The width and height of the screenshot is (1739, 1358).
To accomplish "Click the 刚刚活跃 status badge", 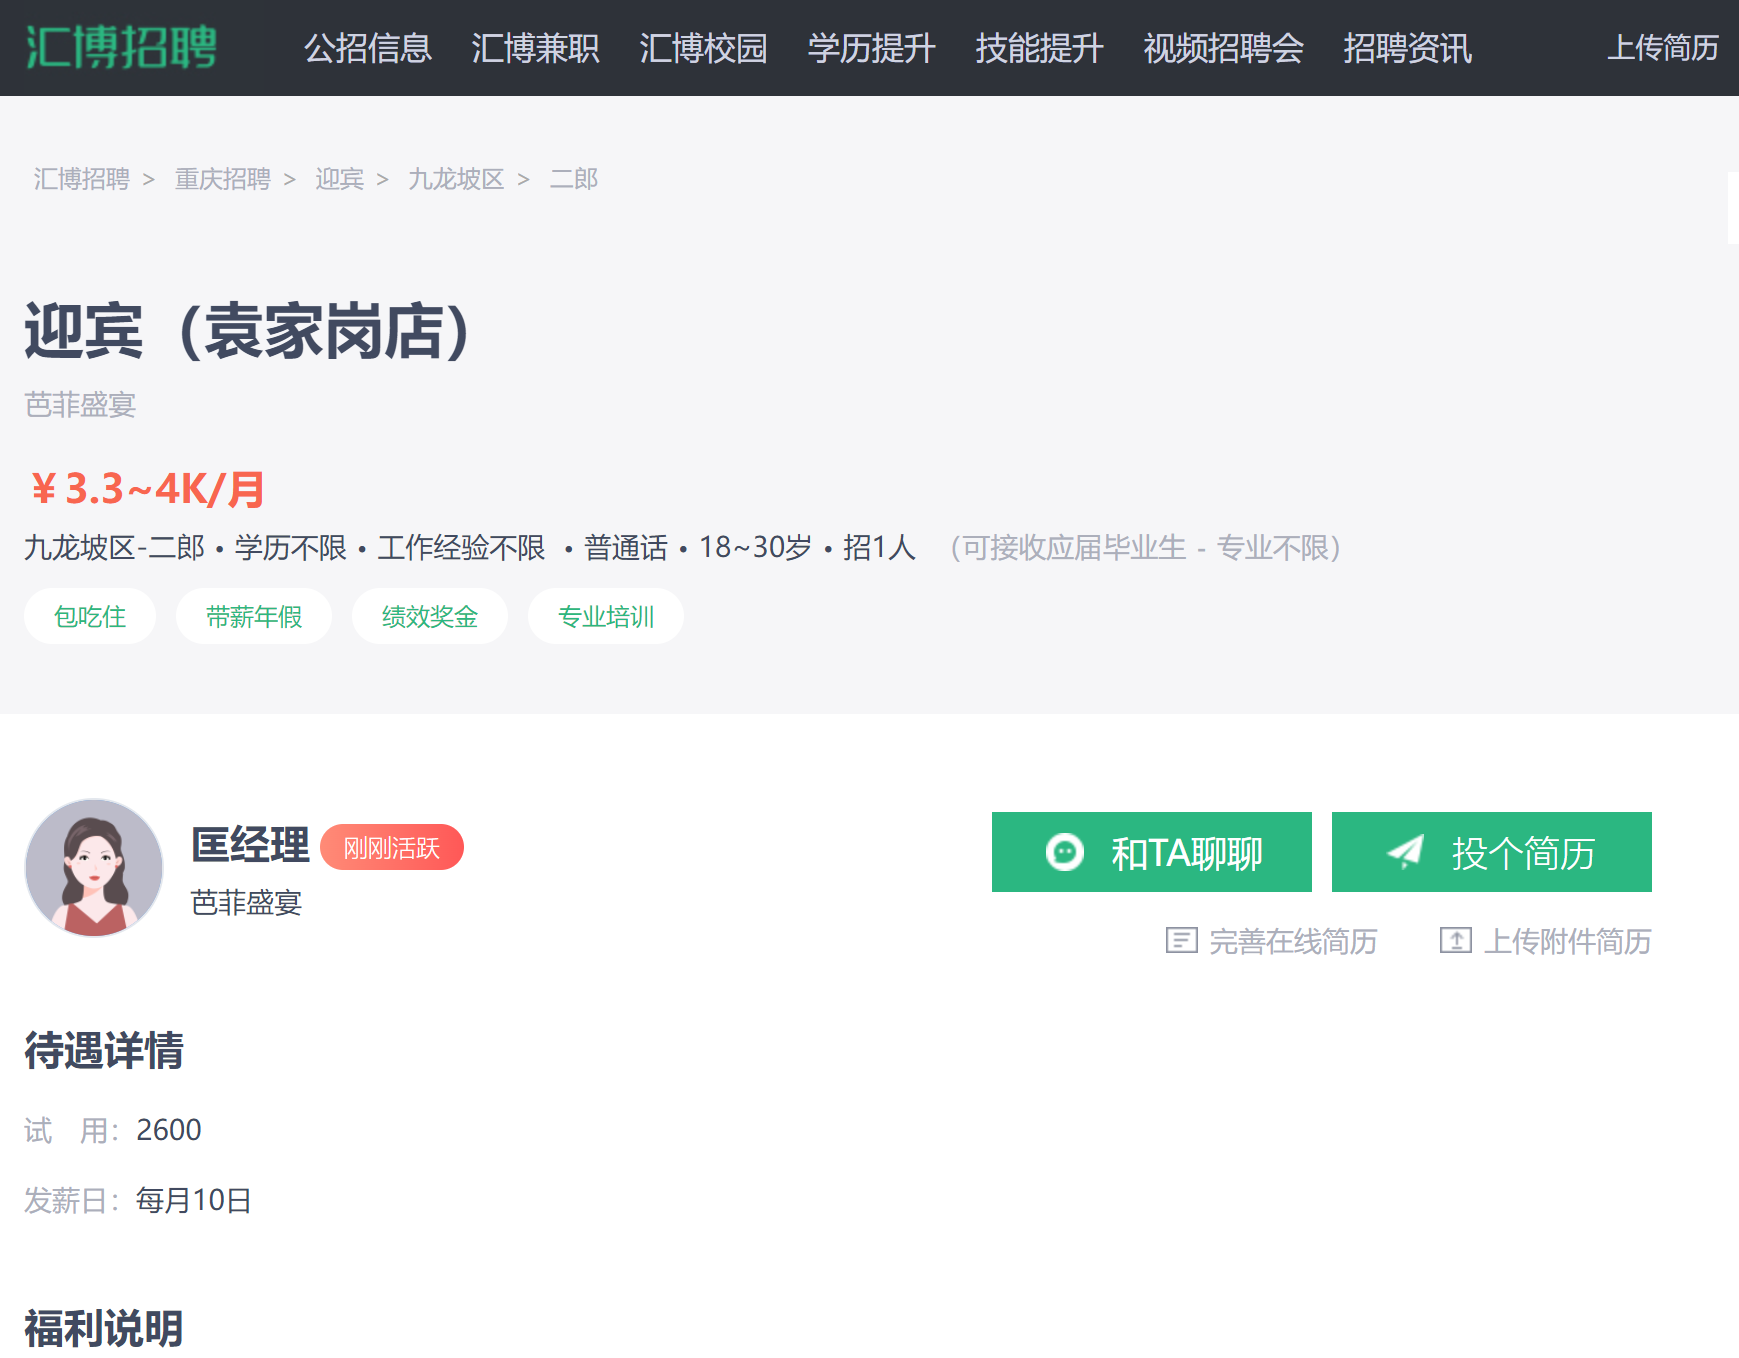I will tap(392, 848).
